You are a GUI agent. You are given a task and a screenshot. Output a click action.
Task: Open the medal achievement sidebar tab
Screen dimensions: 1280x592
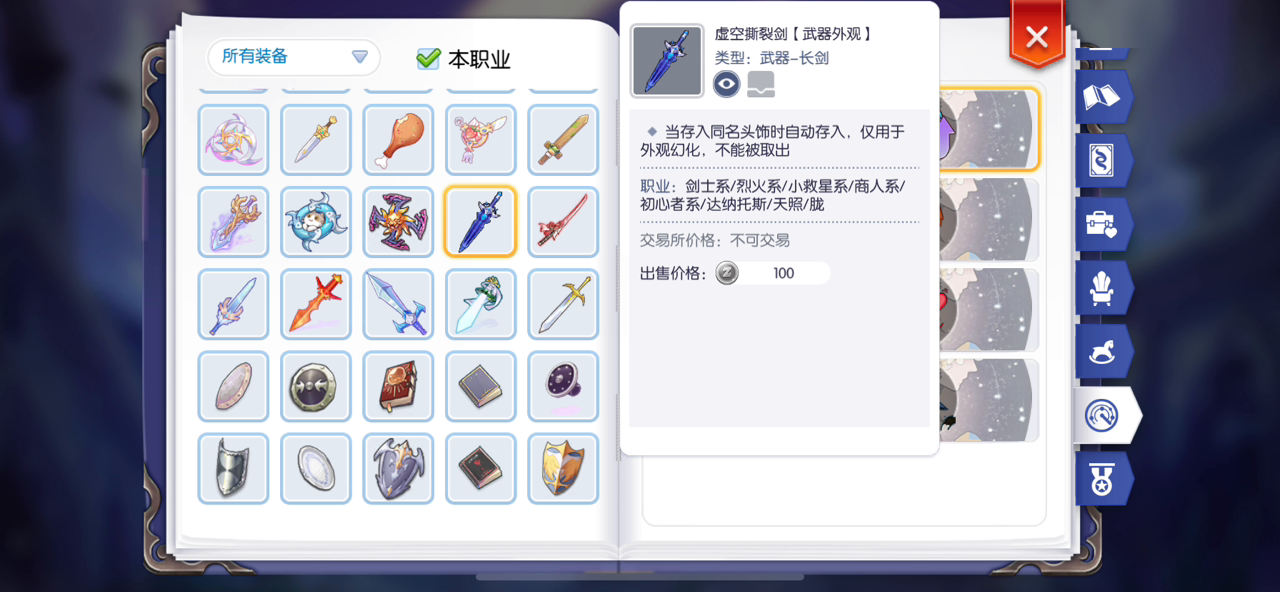(x=1102, y=479)
